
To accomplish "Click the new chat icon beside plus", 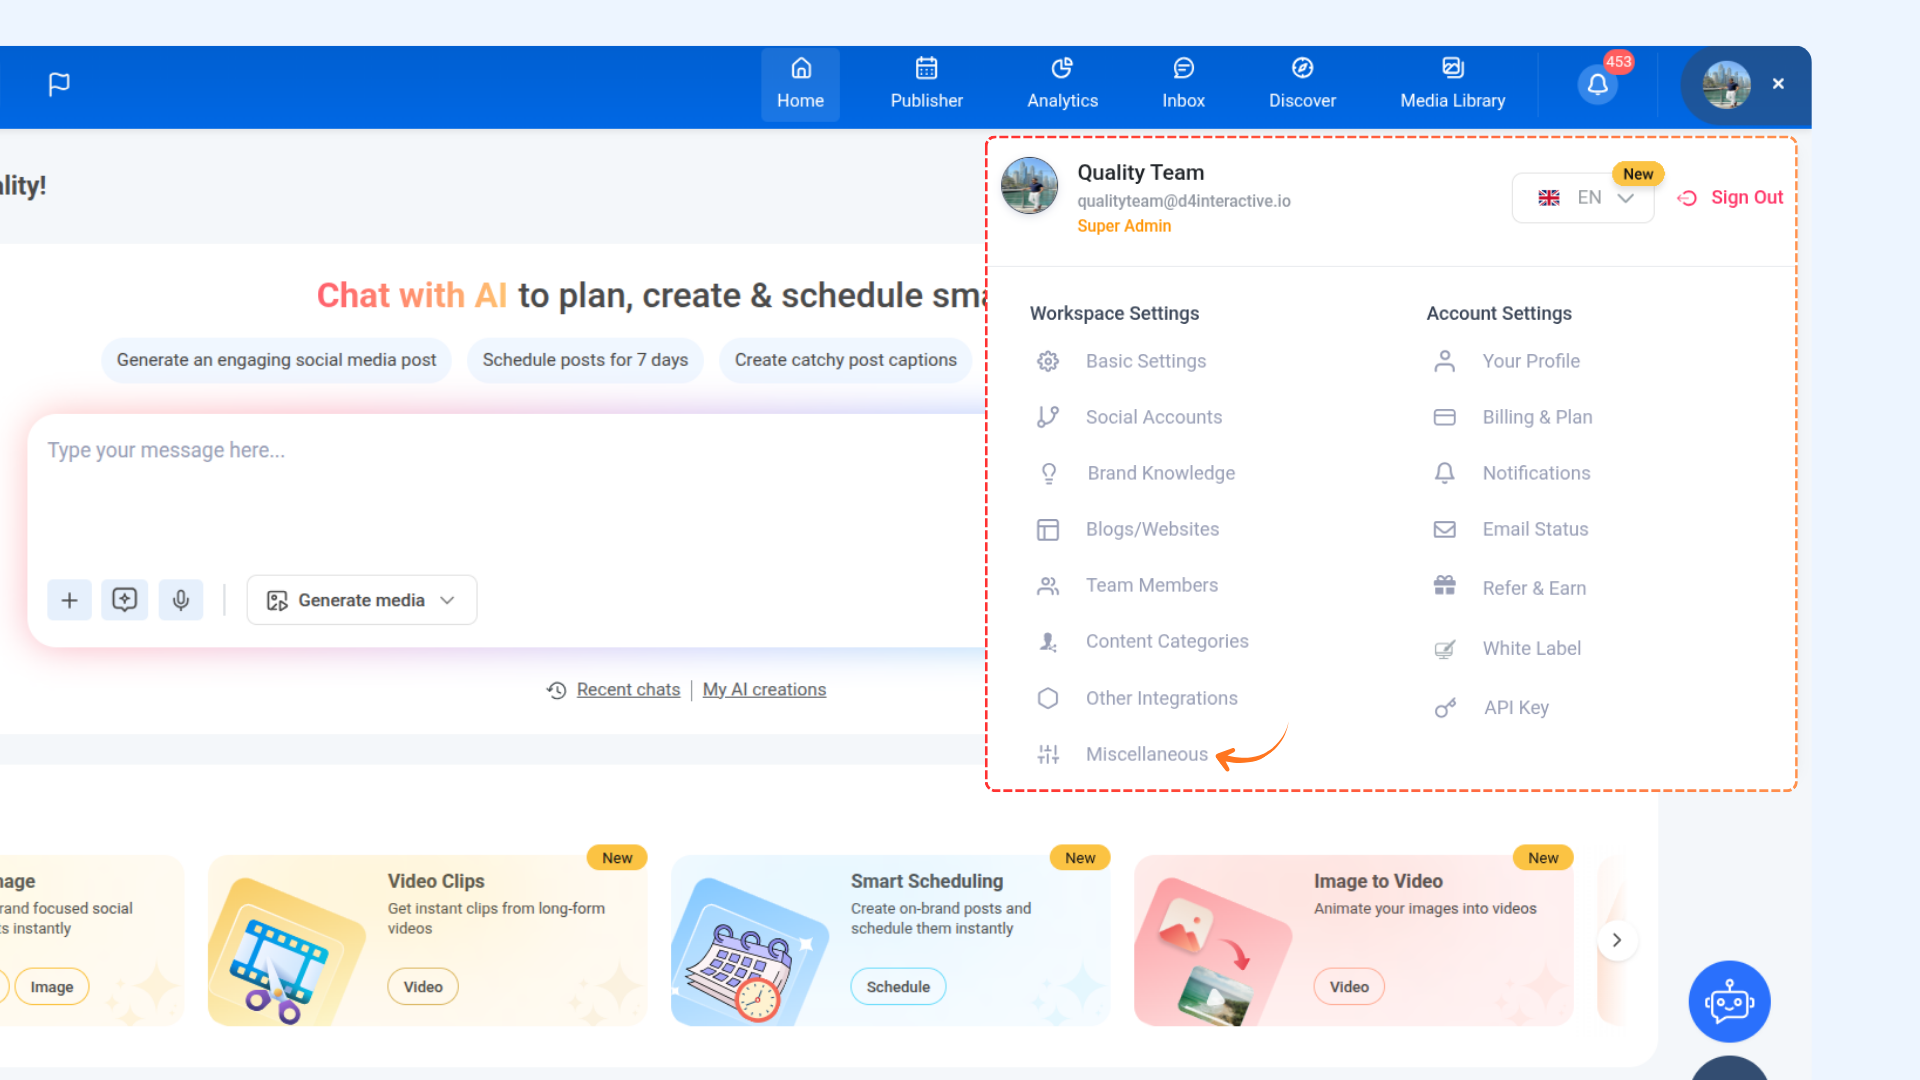I will click(x=125, y=600).
